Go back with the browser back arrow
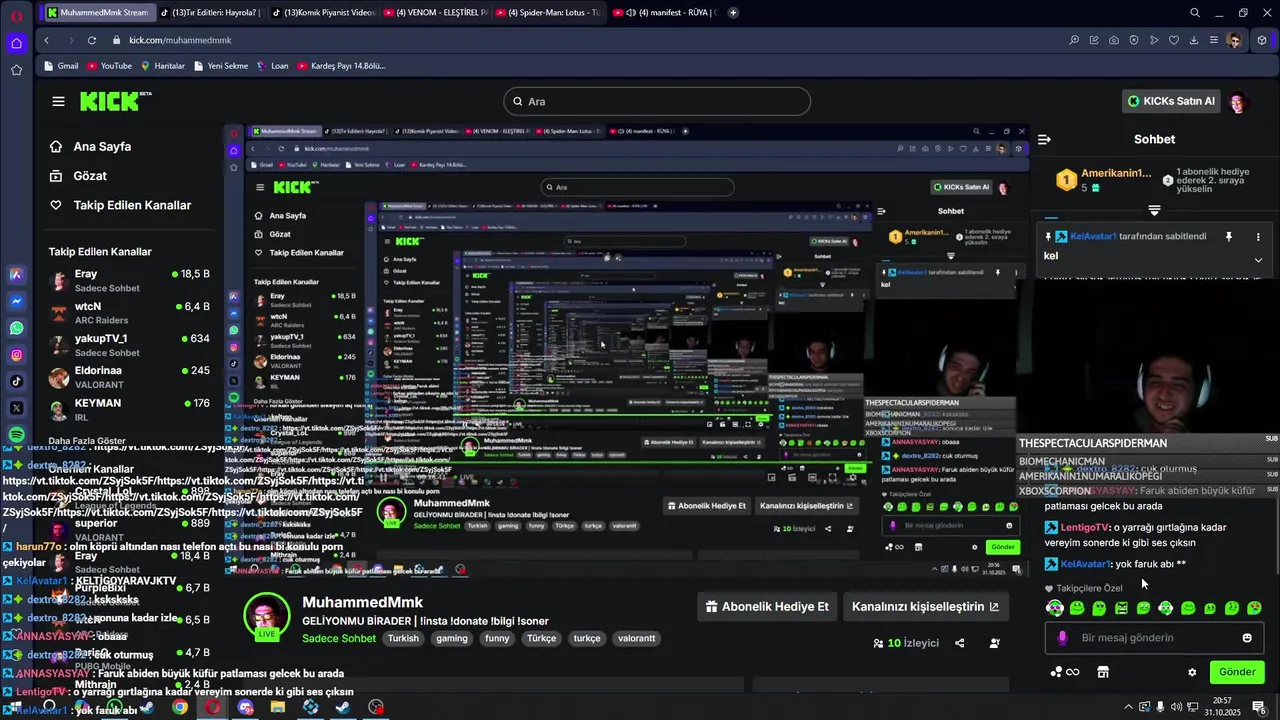1280x720 pixels. click(46, 40)
